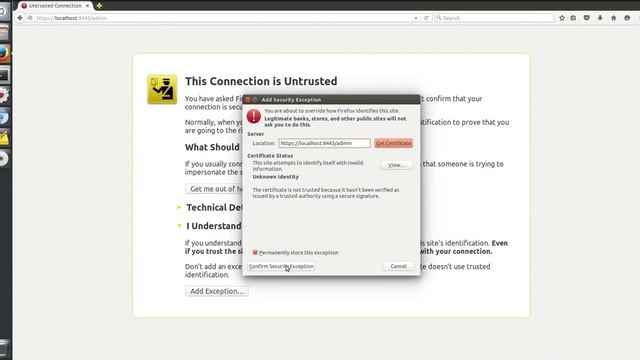The image size is (640, 360).
Task: Click the Unknown Identity label
Action: click(276, 177)
